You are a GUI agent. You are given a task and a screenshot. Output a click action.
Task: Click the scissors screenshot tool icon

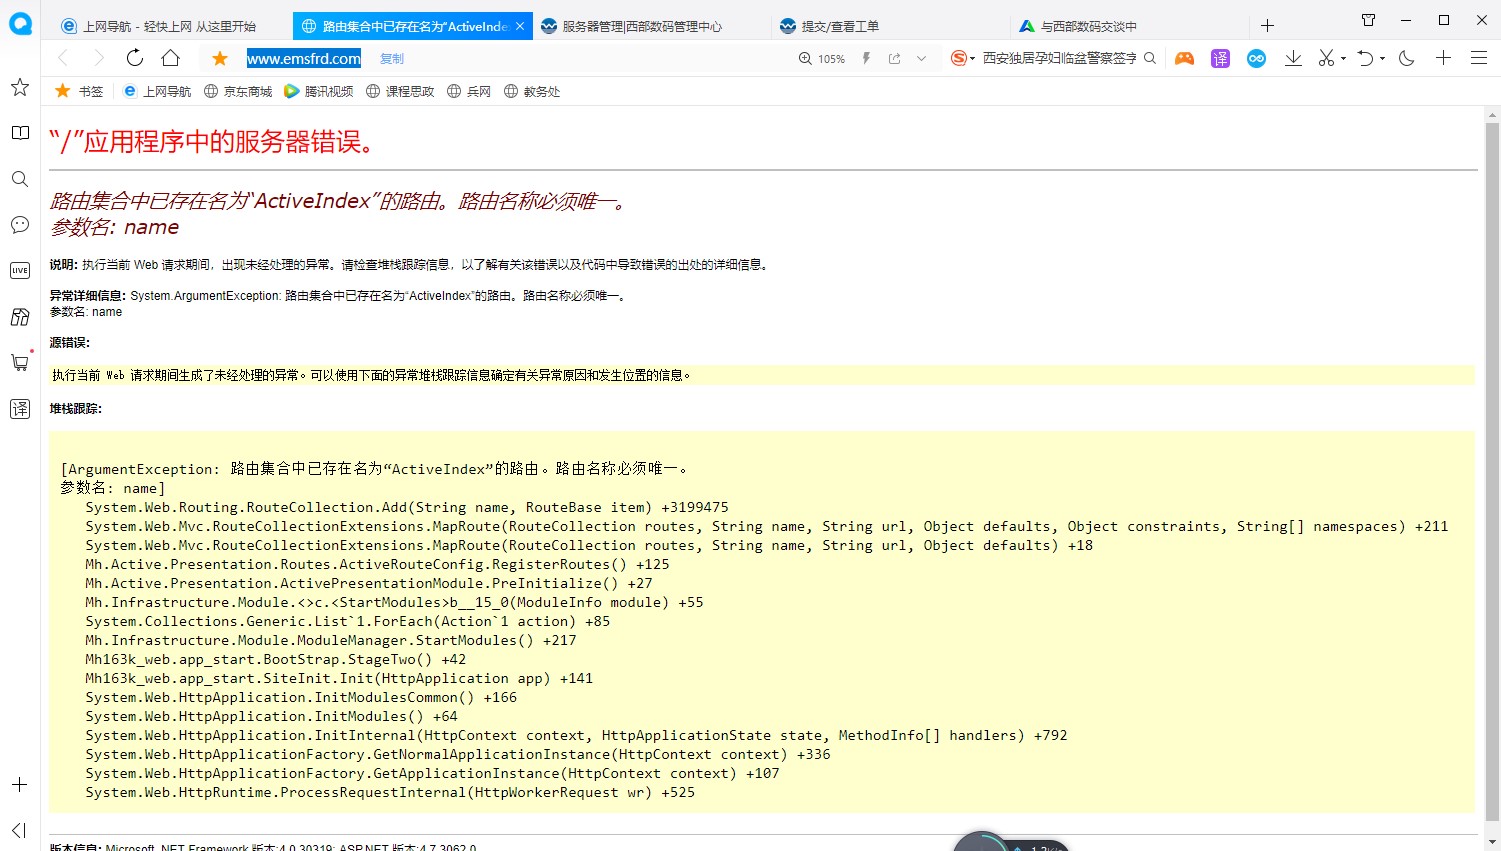click(x=1326, y=58)
